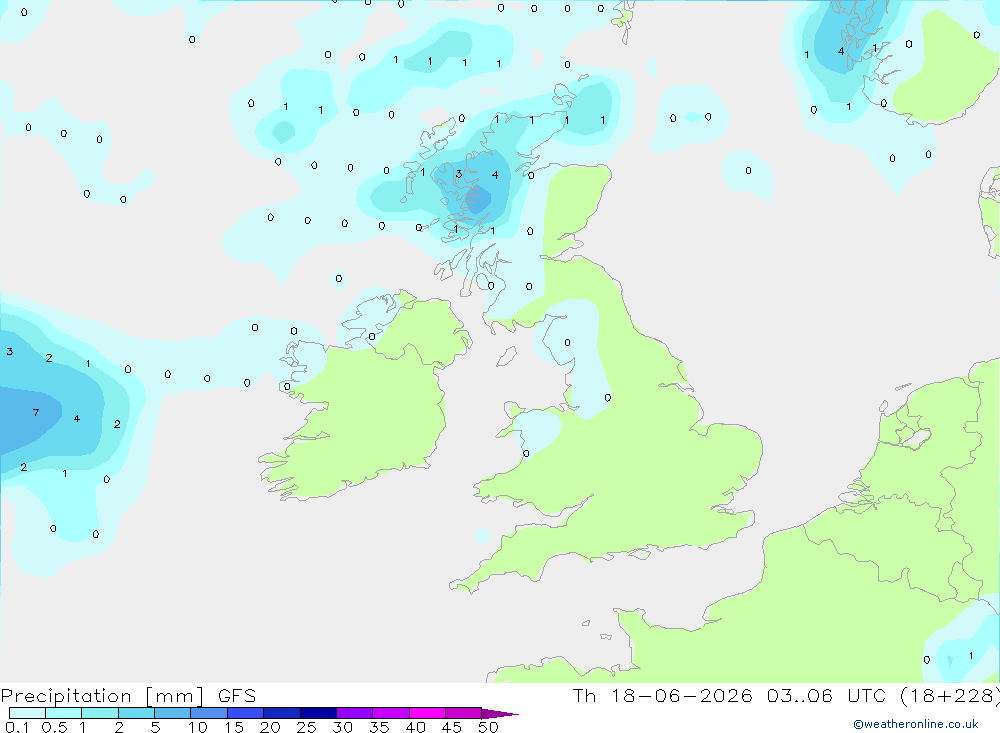
Task: Click the "25" legend label
Action: click(306, 727)
